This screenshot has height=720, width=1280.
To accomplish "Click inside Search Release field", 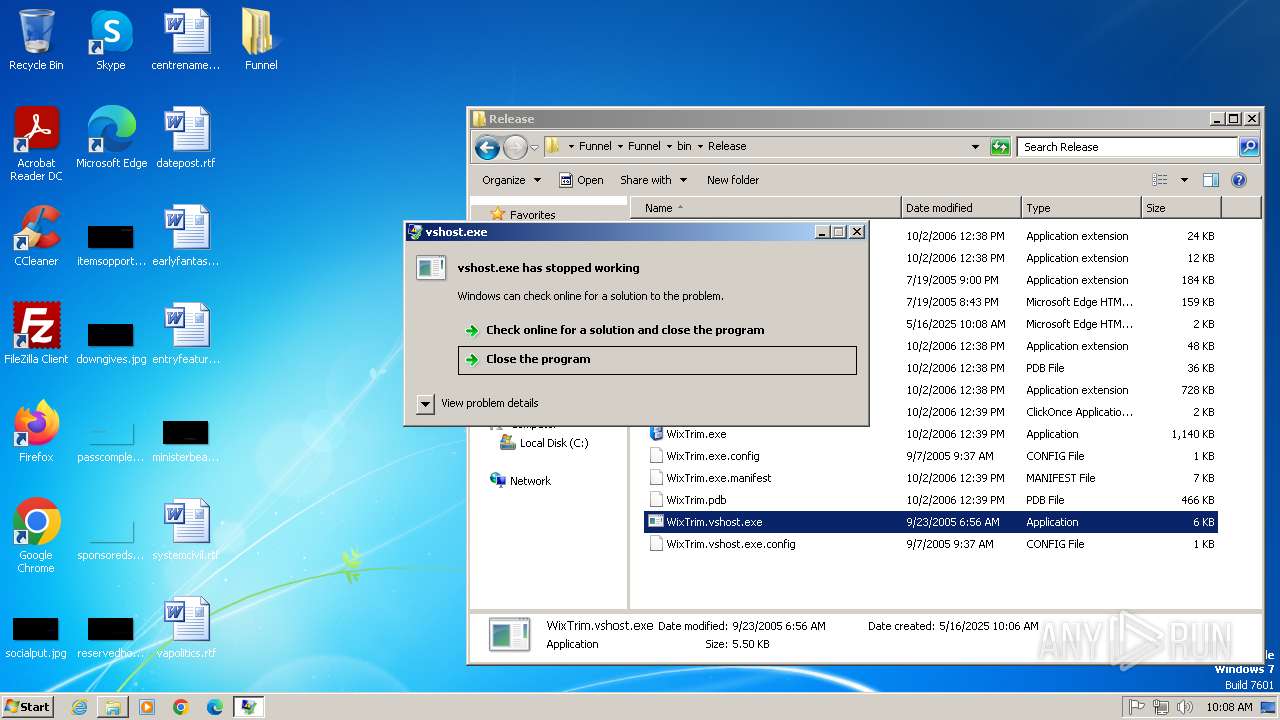I will pos(1128,147).
